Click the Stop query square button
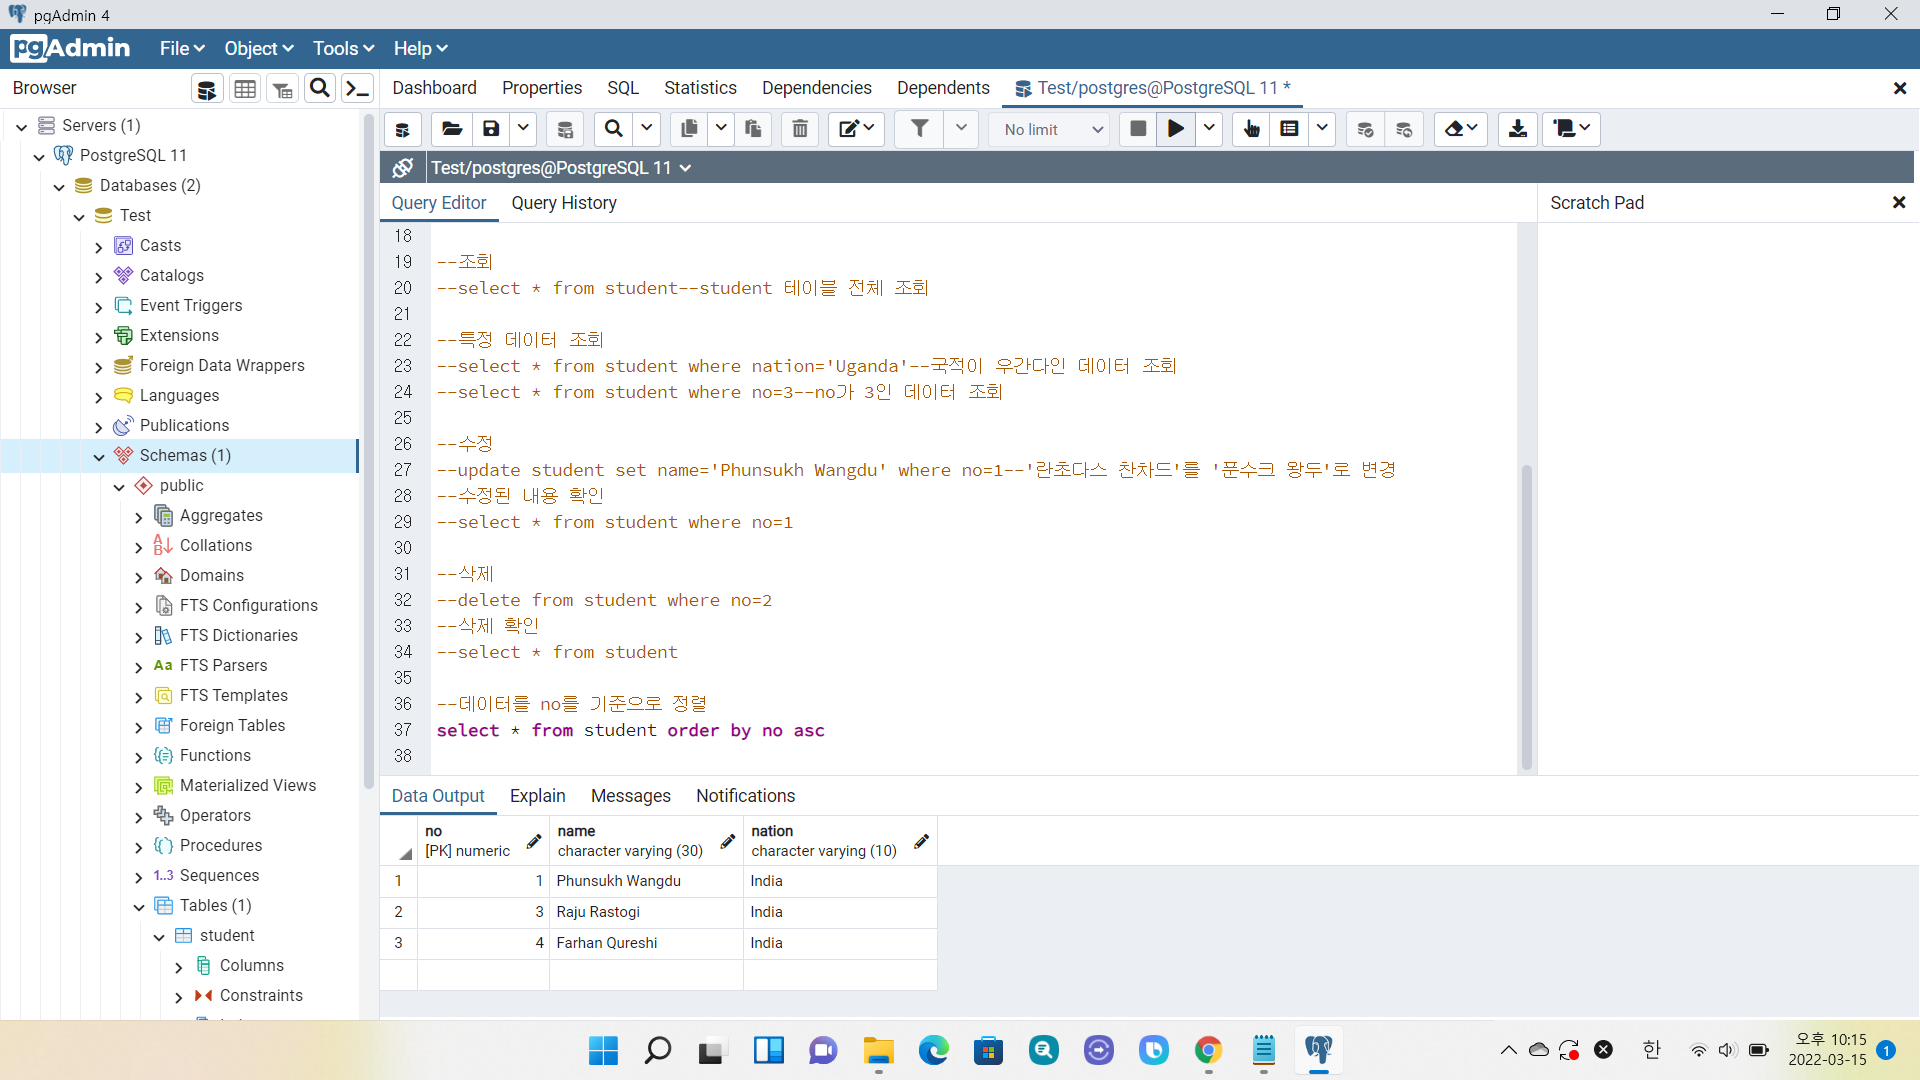 click(x=1137, y=129)
